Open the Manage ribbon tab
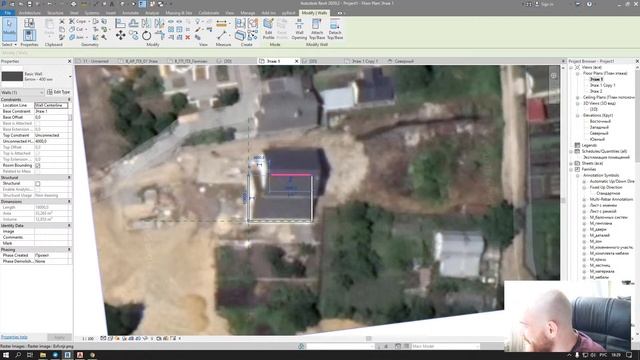This screenshot has width=640, height=360. point(247,13)
